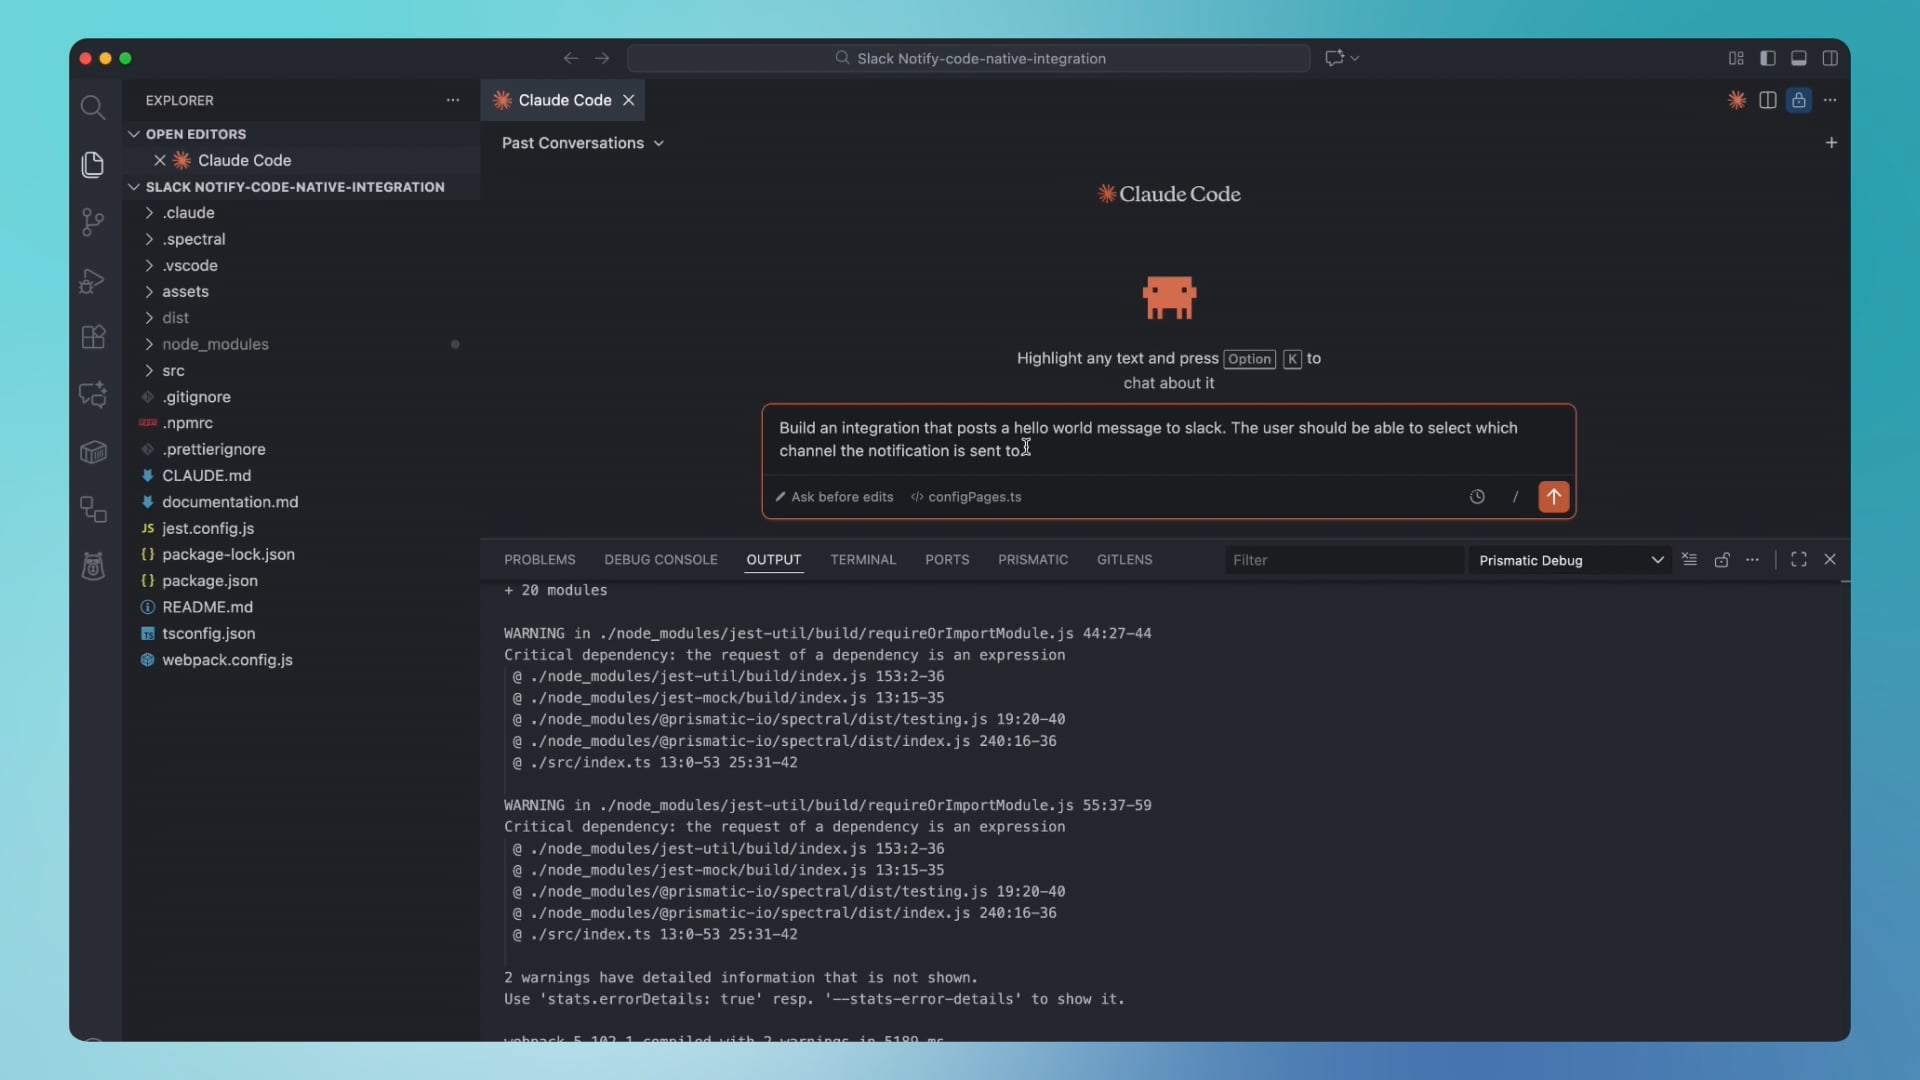Open the Search view in sidebar

pos(93,107)
